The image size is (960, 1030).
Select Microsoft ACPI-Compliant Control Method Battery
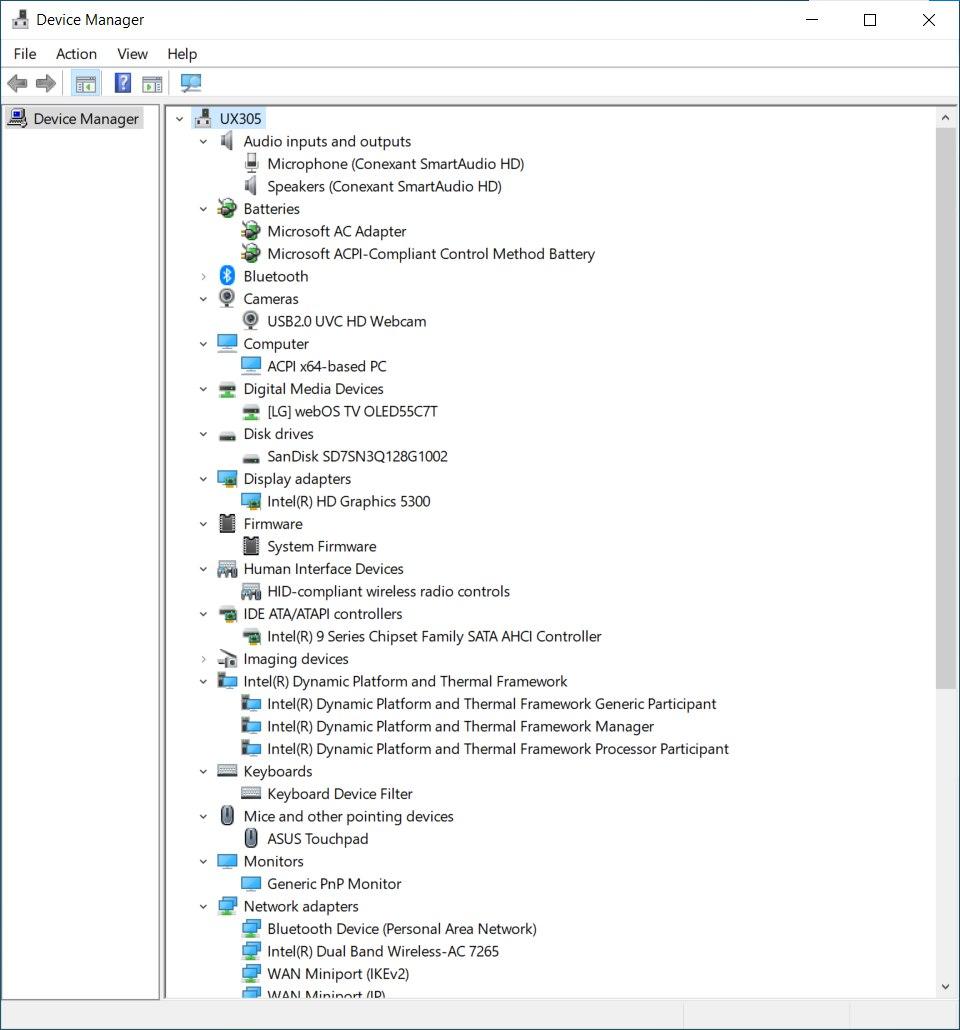431,254
